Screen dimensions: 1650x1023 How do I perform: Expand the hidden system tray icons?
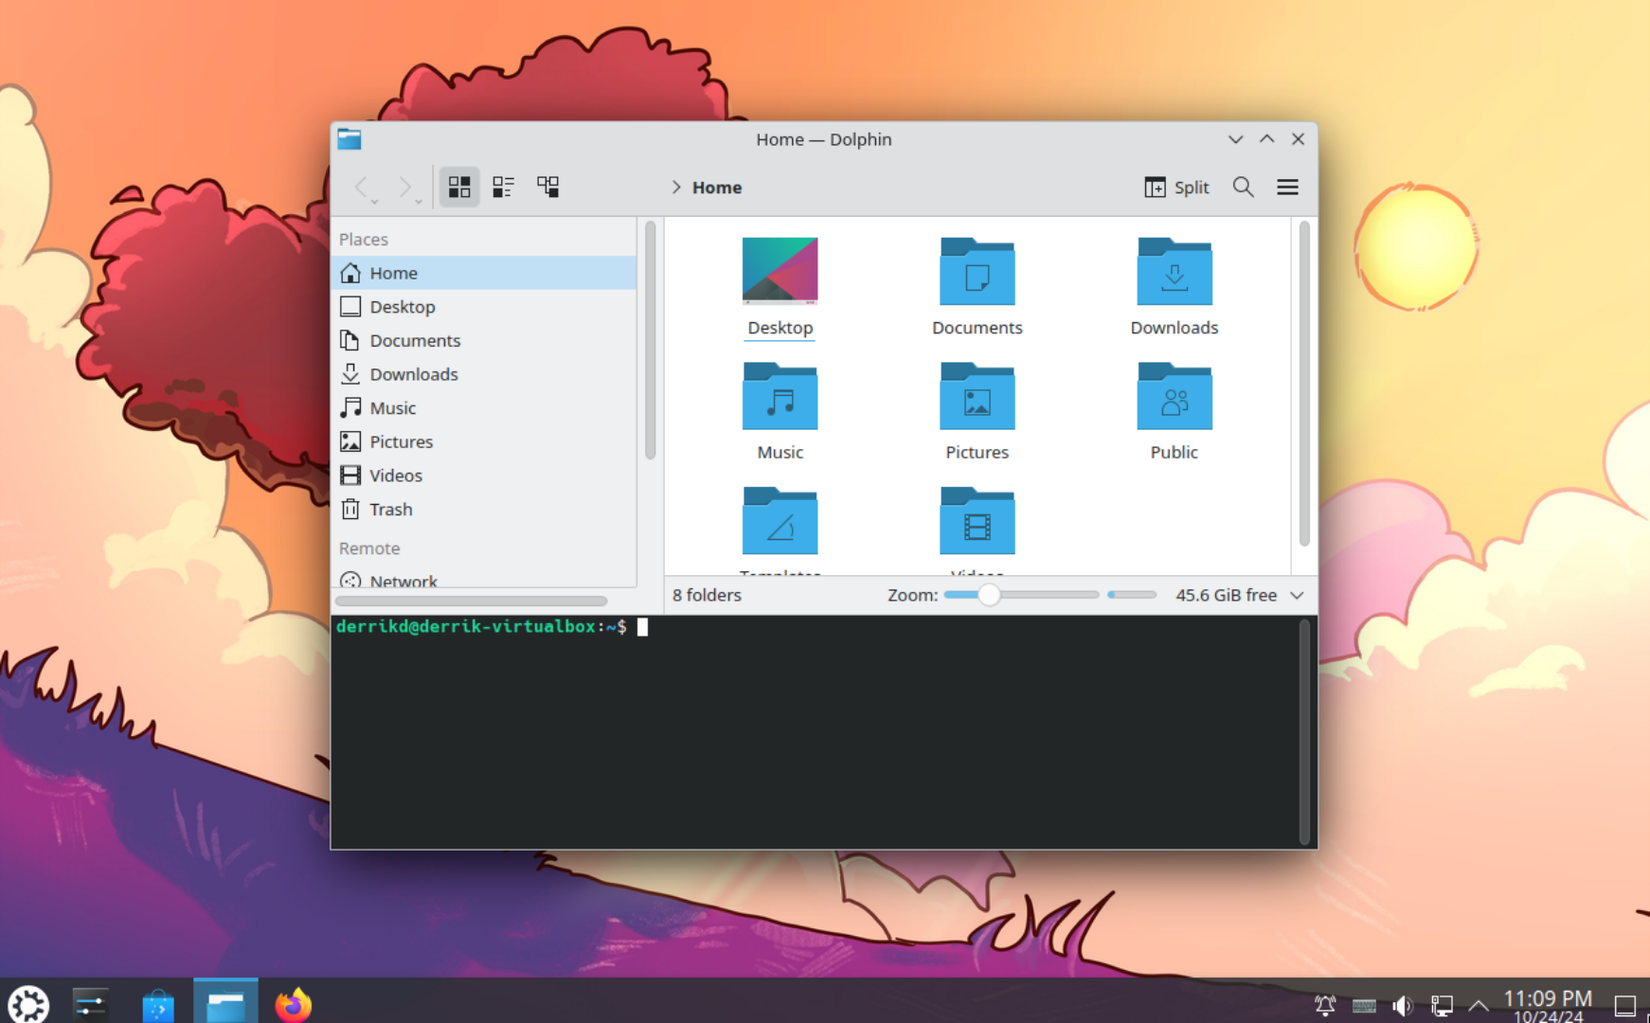(1478, 1005)
